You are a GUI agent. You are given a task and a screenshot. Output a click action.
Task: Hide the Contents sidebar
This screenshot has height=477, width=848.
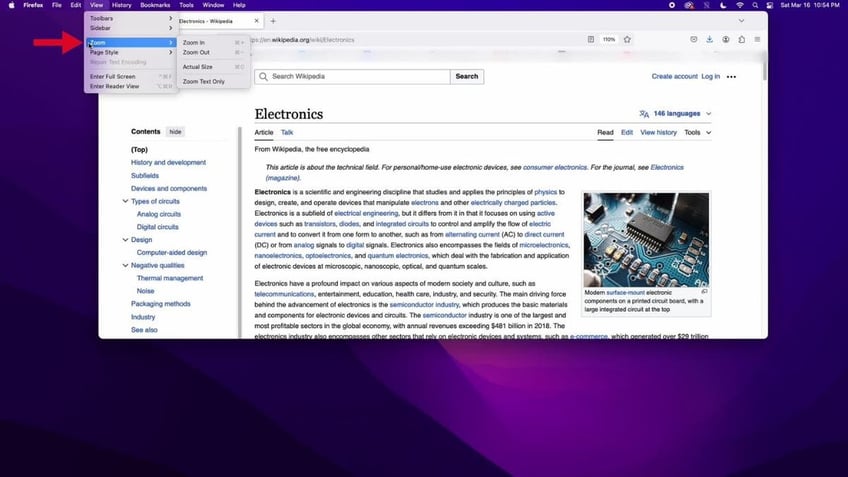175,132
